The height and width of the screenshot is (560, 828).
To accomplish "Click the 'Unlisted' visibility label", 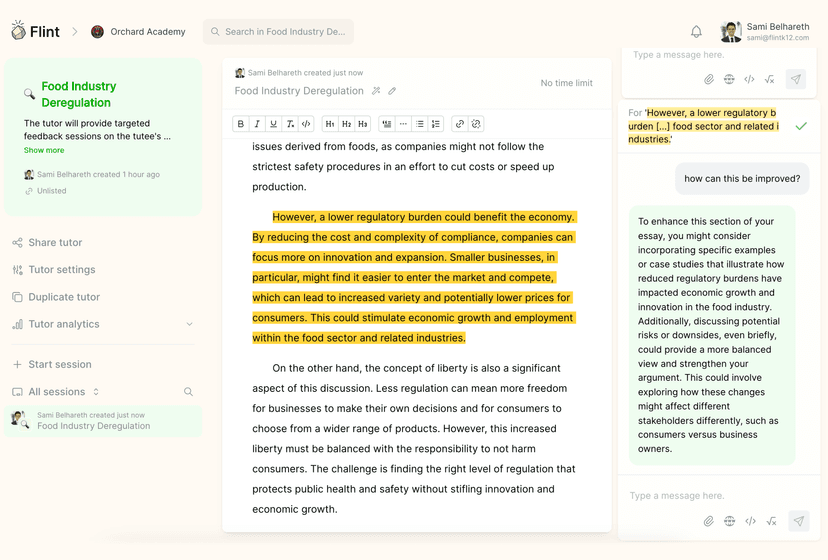I will tap(51, 191).
